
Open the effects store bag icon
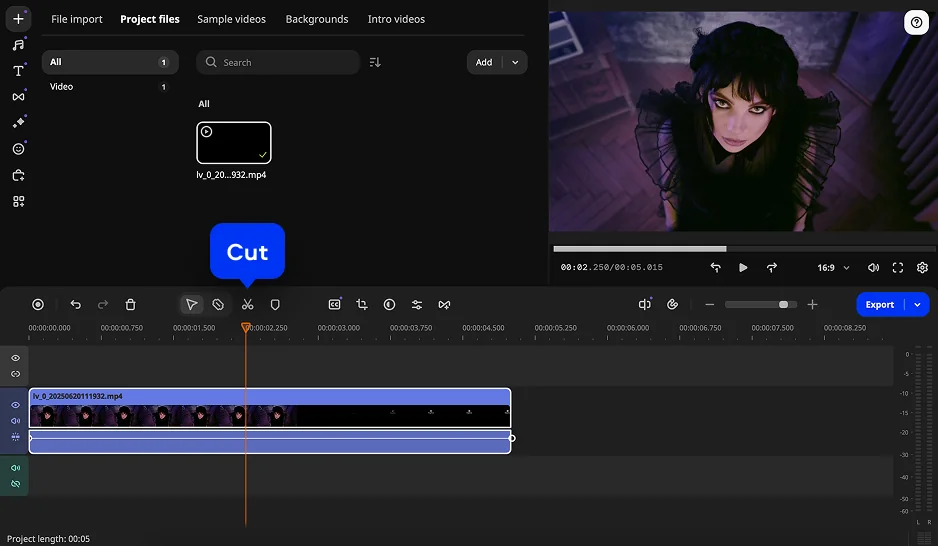[x=19, y=175]
